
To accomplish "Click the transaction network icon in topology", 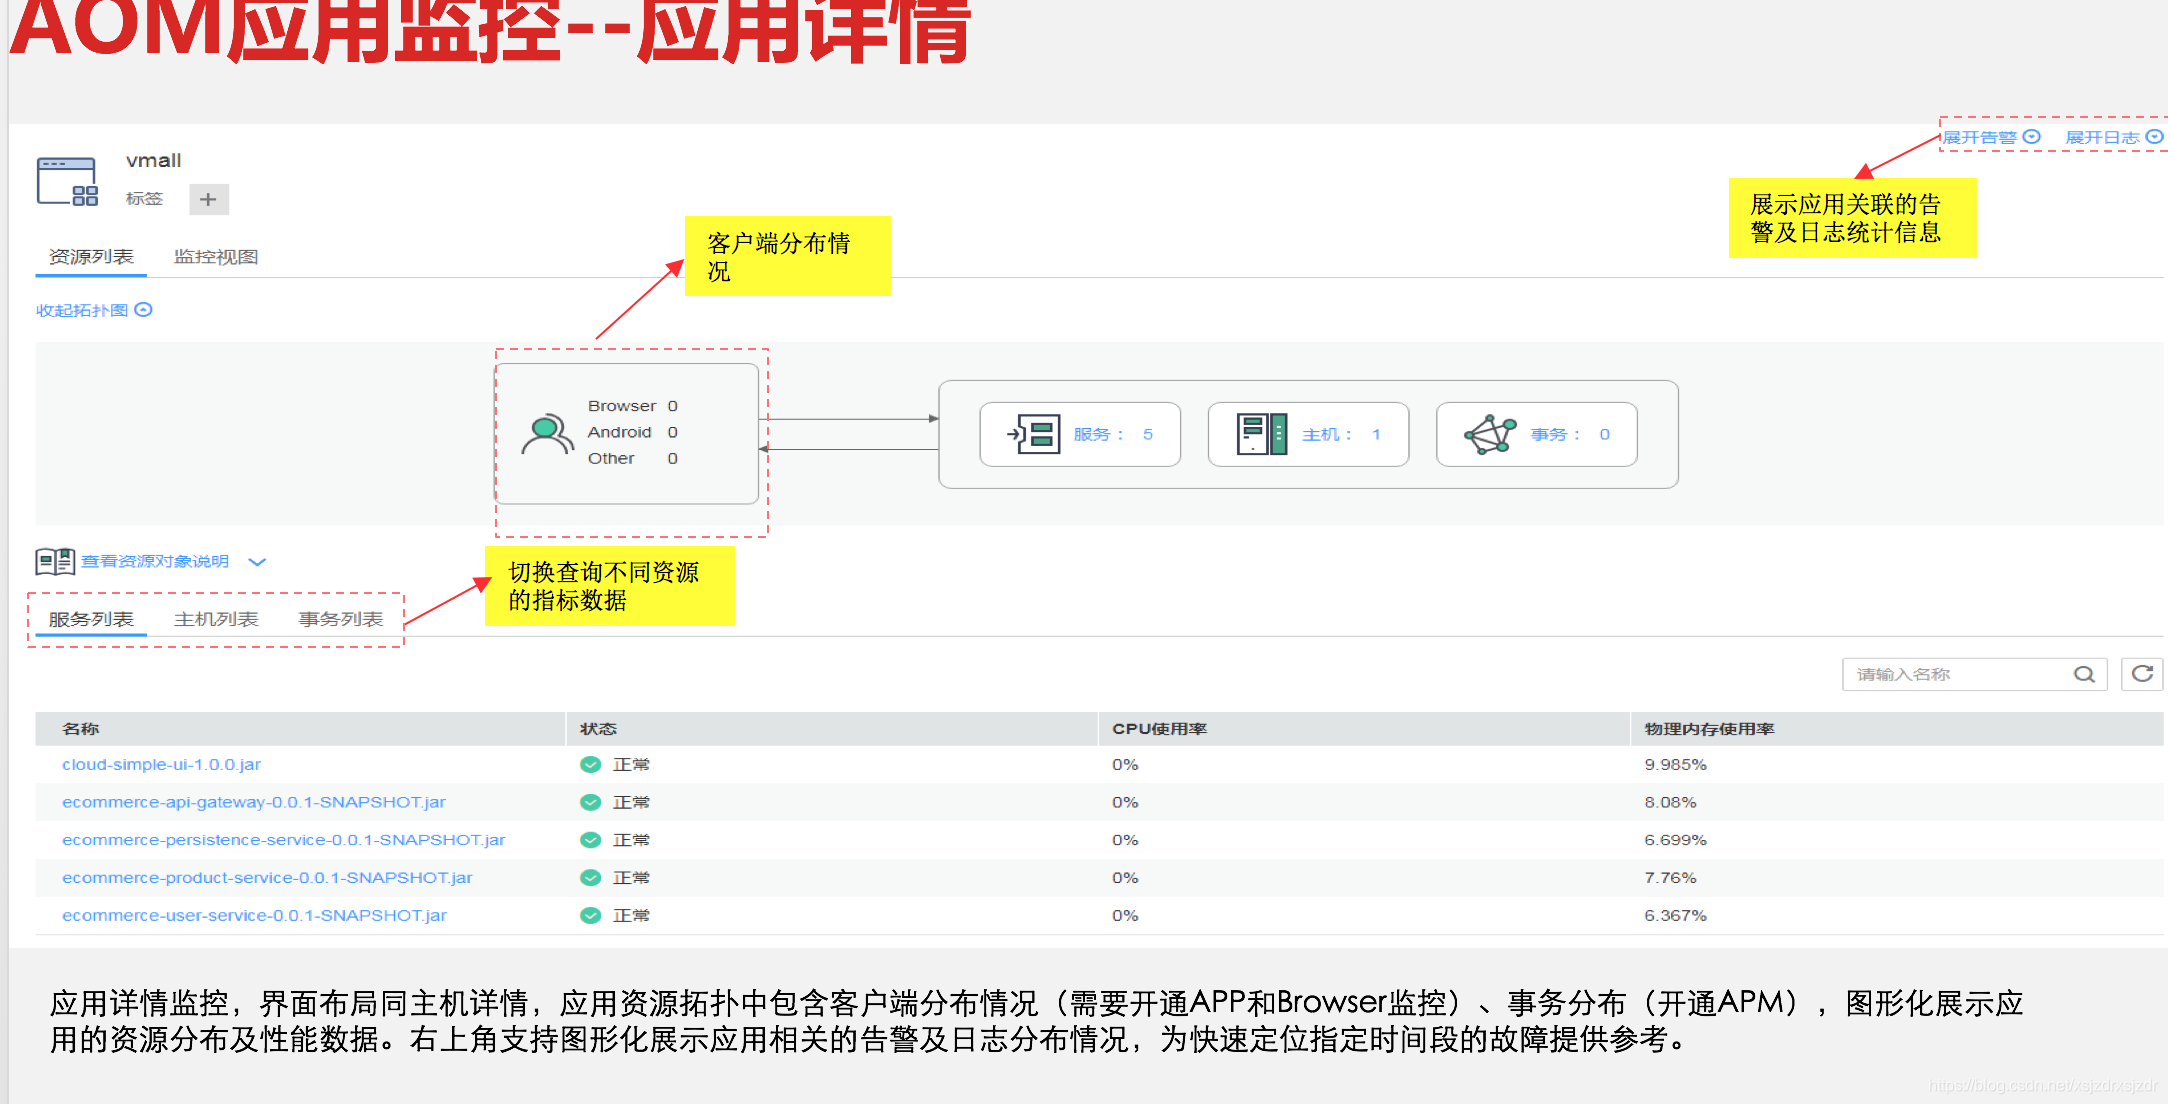I will 1490,434.
